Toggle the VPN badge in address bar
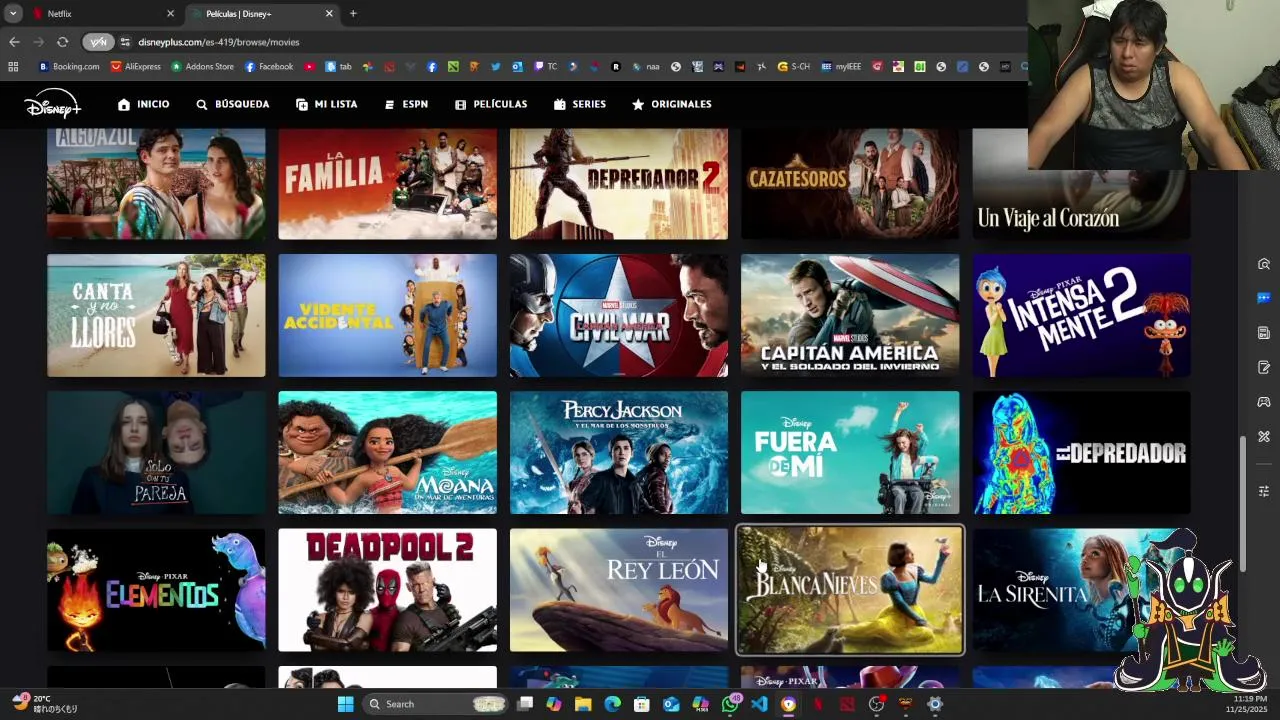 point(98,42)
